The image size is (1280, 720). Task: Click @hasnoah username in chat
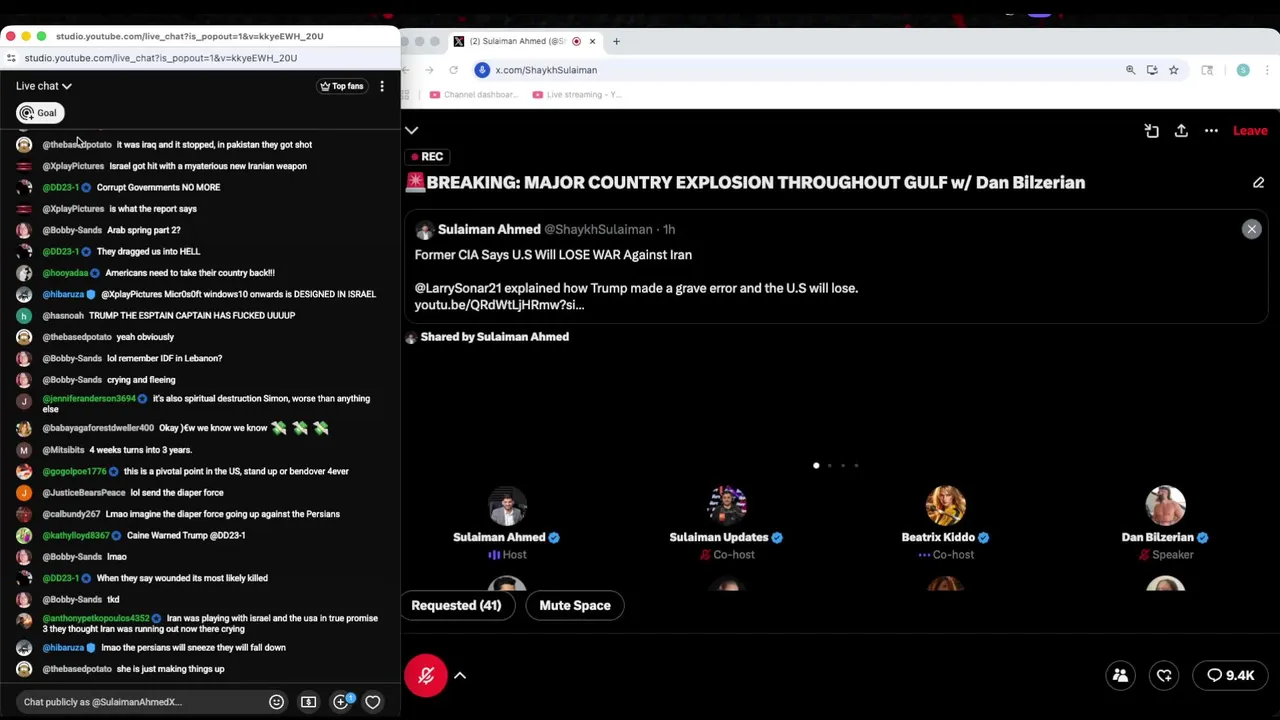pyautogui.click(x=63, y=316)
